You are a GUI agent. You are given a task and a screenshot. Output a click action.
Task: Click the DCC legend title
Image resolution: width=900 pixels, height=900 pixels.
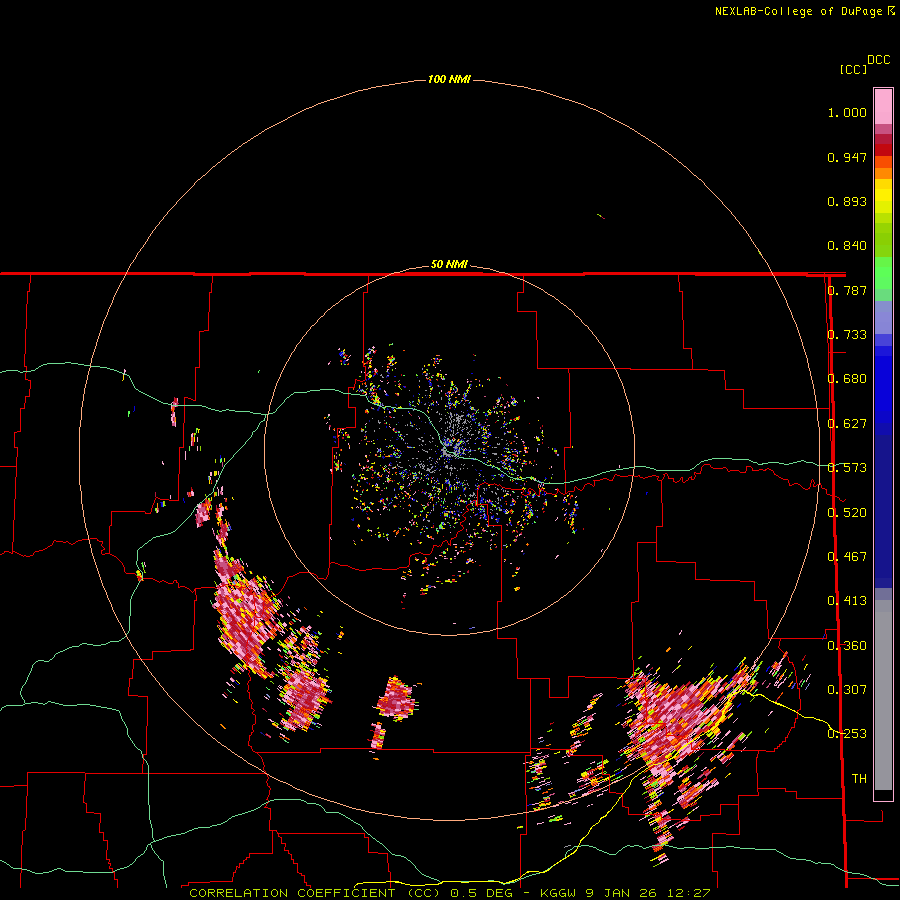[x=879, y=60]
